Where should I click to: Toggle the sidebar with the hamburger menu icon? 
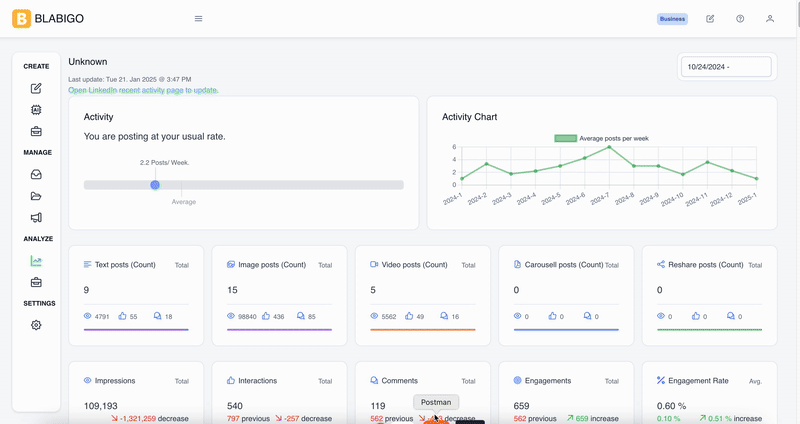point(198,19)
